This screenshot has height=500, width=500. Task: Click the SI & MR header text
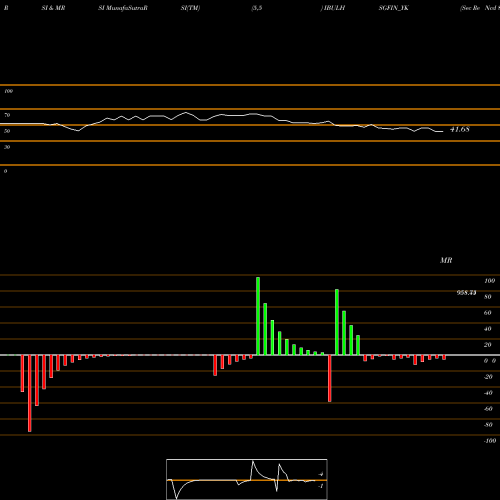pyautogui.click(x=53, y=8)
